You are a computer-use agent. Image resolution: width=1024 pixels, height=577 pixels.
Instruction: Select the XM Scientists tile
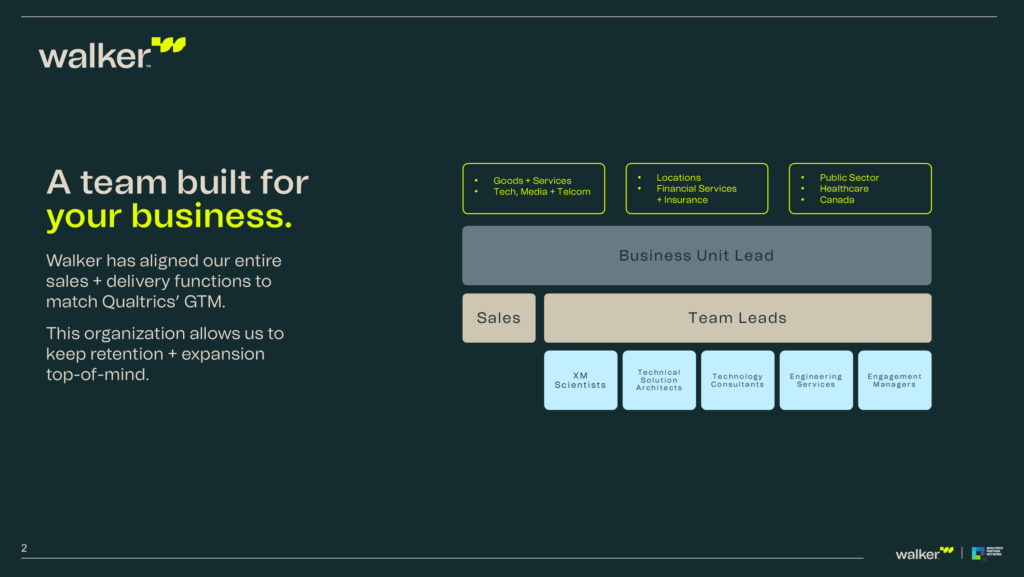(x=581, y=380)
